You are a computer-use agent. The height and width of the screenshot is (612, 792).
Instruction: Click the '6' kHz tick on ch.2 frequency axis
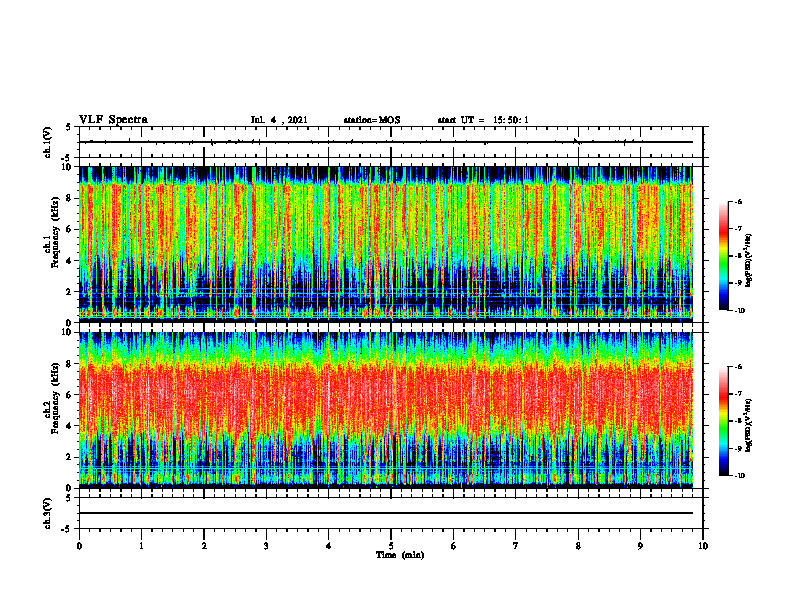(x=70, y=395)
